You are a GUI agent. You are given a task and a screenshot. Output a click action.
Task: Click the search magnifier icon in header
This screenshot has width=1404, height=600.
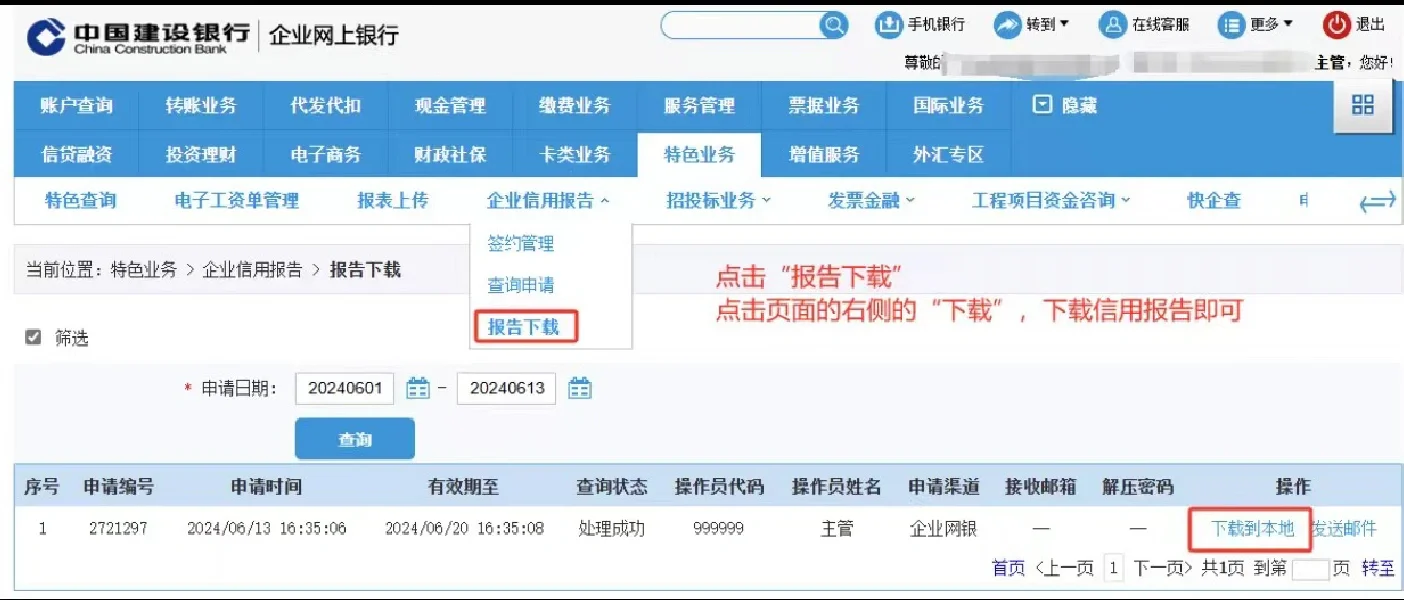pyautogui.click(x=833, y=25)
